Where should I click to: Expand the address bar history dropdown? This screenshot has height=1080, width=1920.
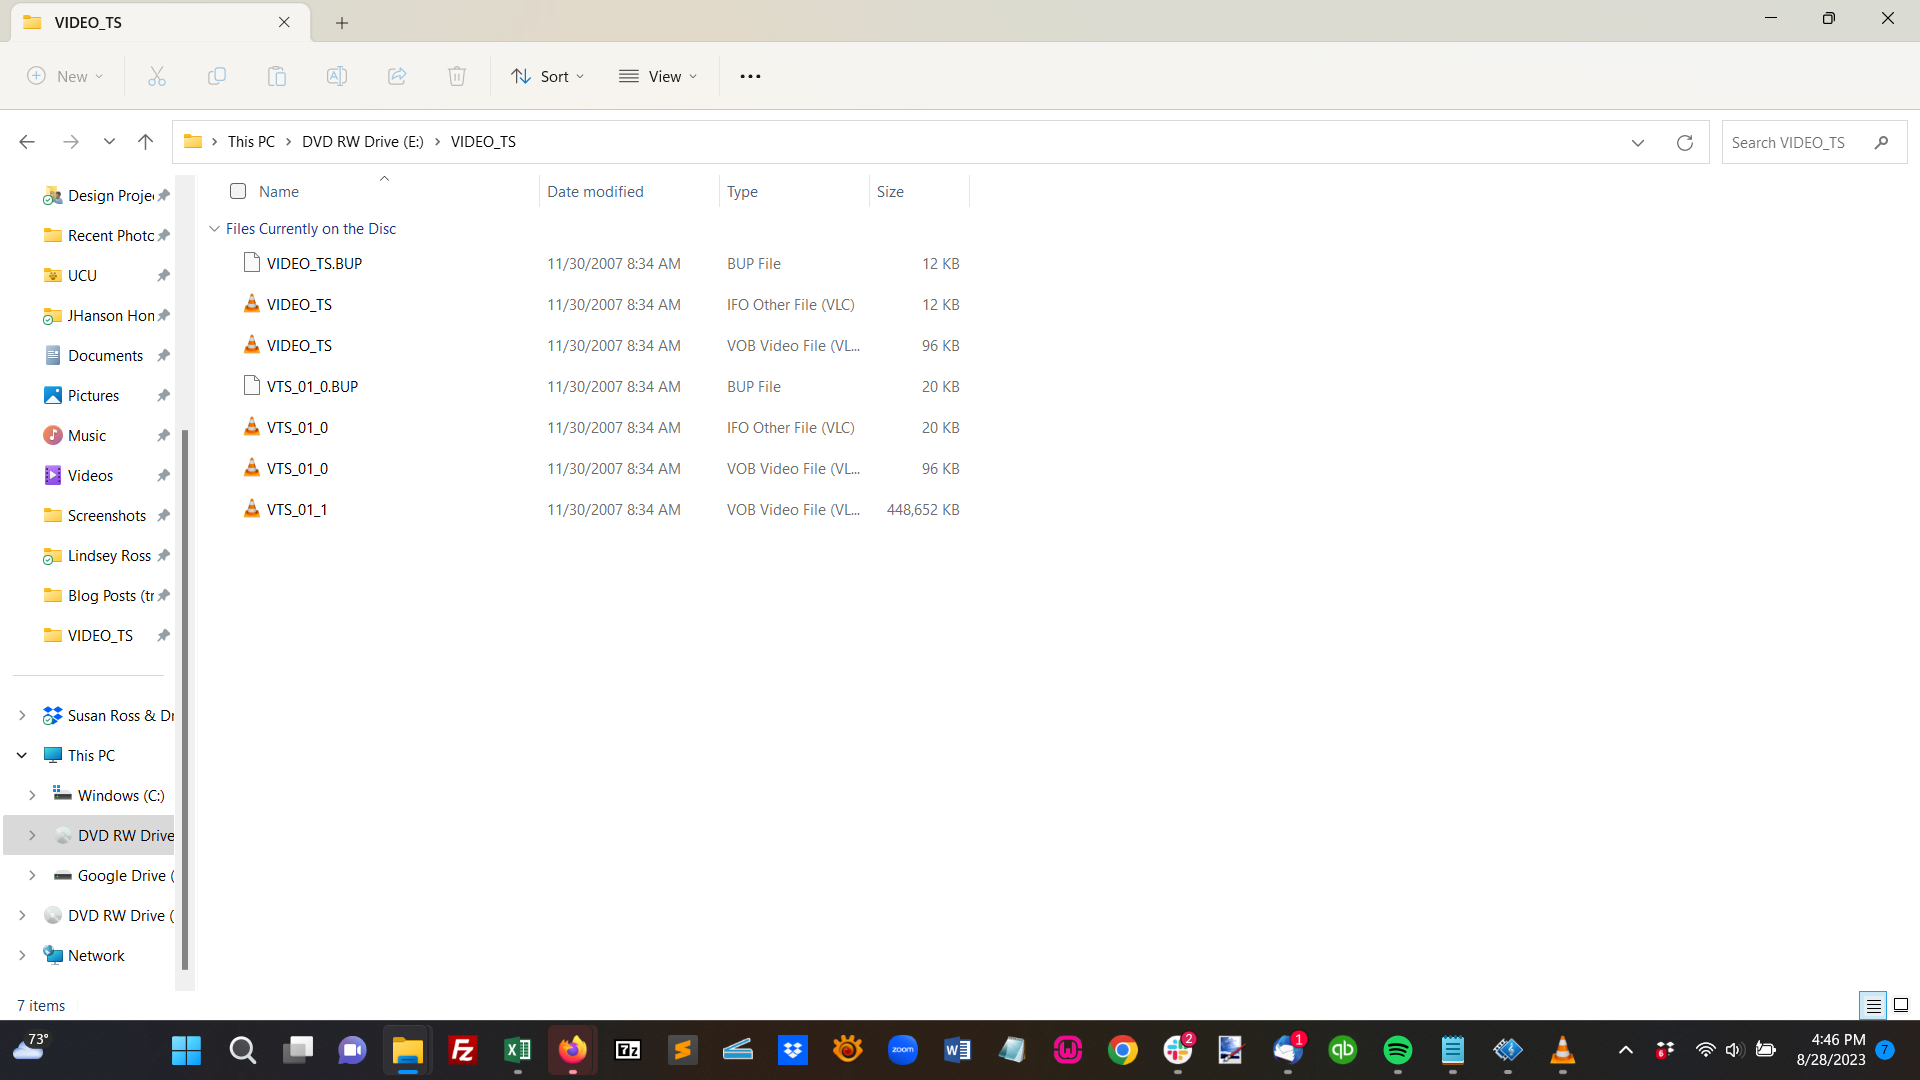click(x=1638, y=142)
